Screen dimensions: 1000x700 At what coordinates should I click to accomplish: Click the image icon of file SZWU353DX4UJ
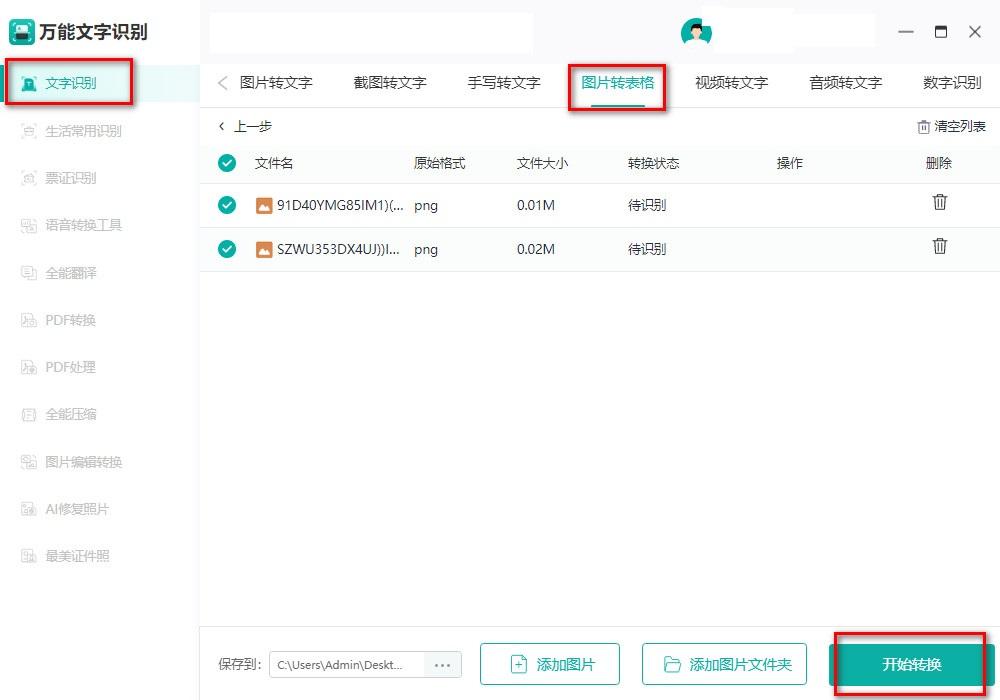pos(263,249)
